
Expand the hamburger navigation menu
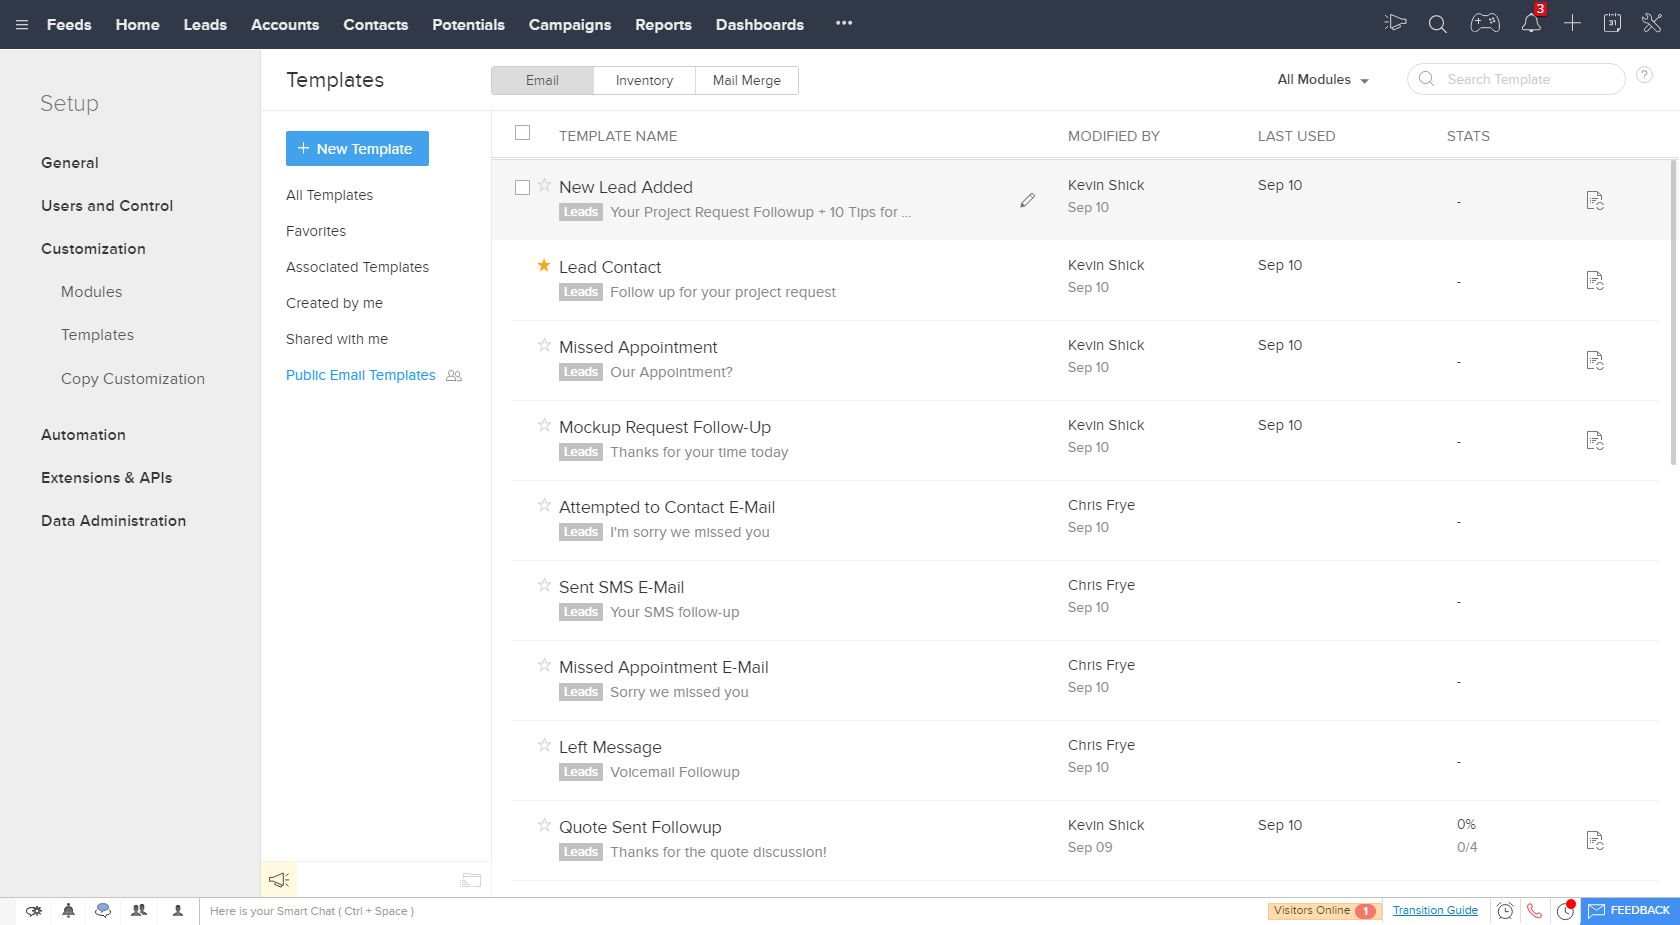[x=22, y=25]
